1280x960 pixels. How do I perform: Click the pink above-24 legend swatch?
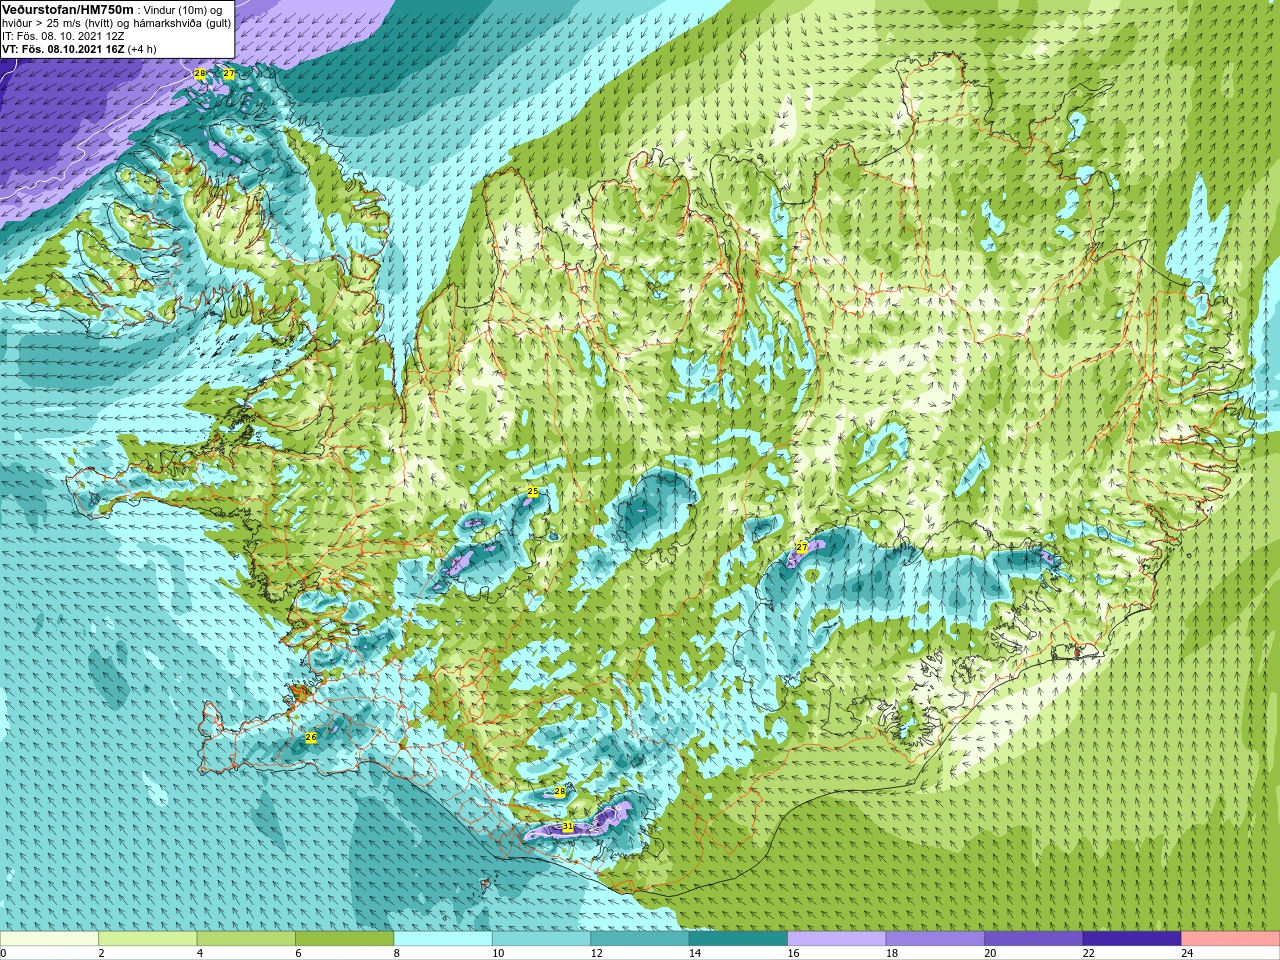click(1231, 939)
